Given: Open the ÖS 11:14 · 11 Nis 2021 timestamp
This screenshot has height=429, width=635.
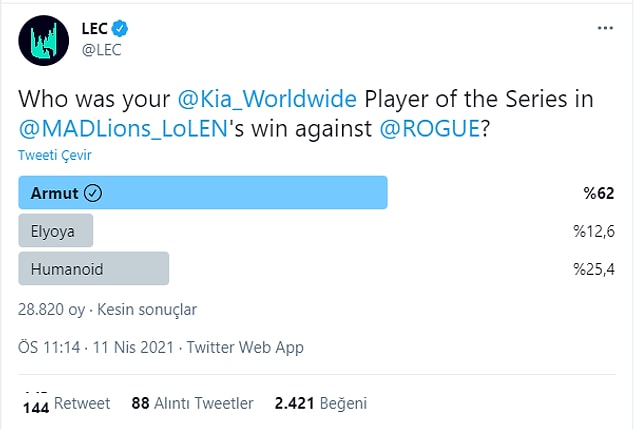Looking at the screenshot, I should (x=96, y=348).
